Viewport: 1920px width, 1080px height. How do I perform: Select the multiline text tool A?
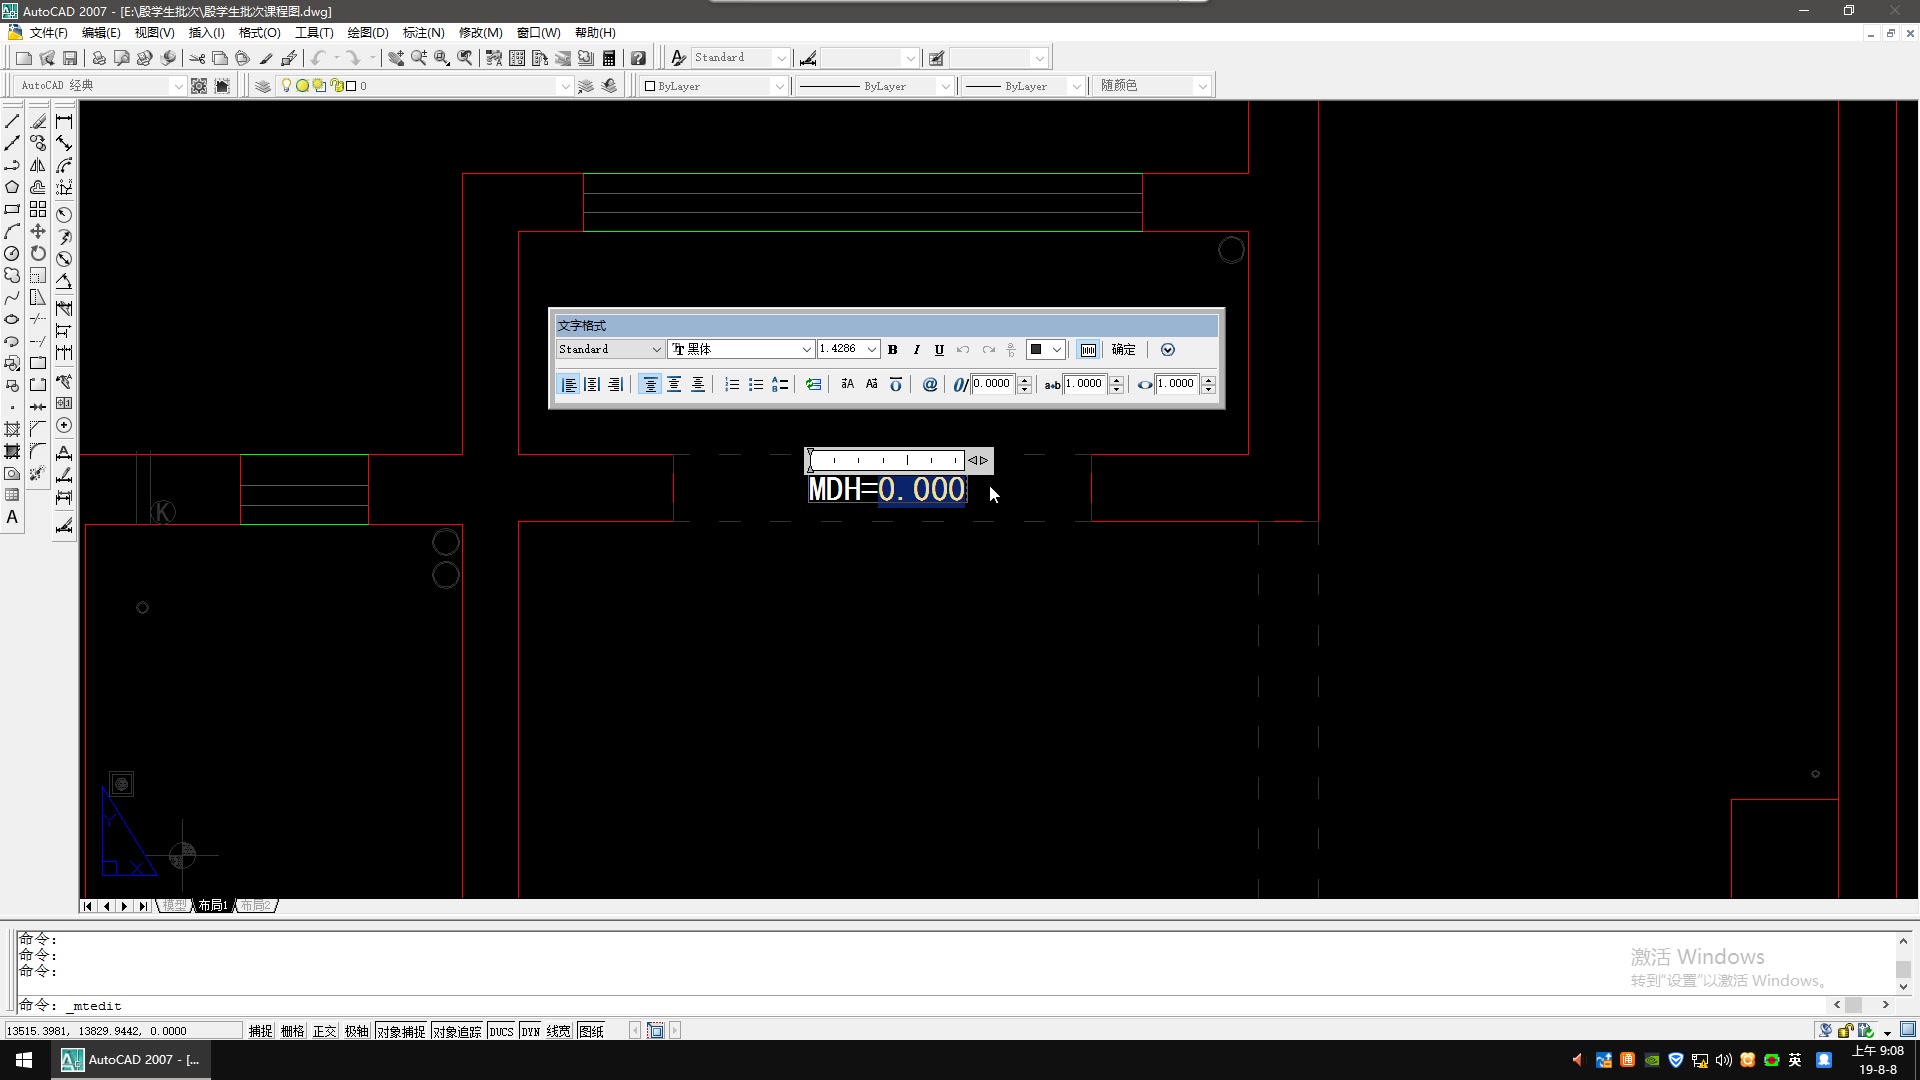[12, 517]
